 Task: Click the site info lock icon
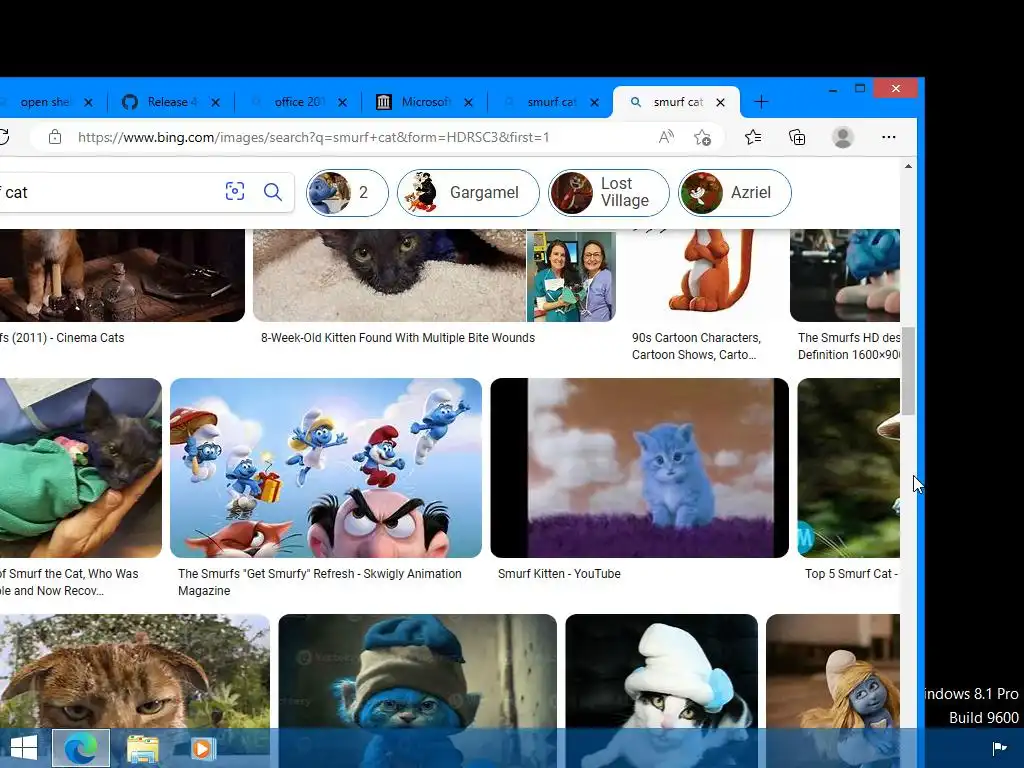point(55,137)
